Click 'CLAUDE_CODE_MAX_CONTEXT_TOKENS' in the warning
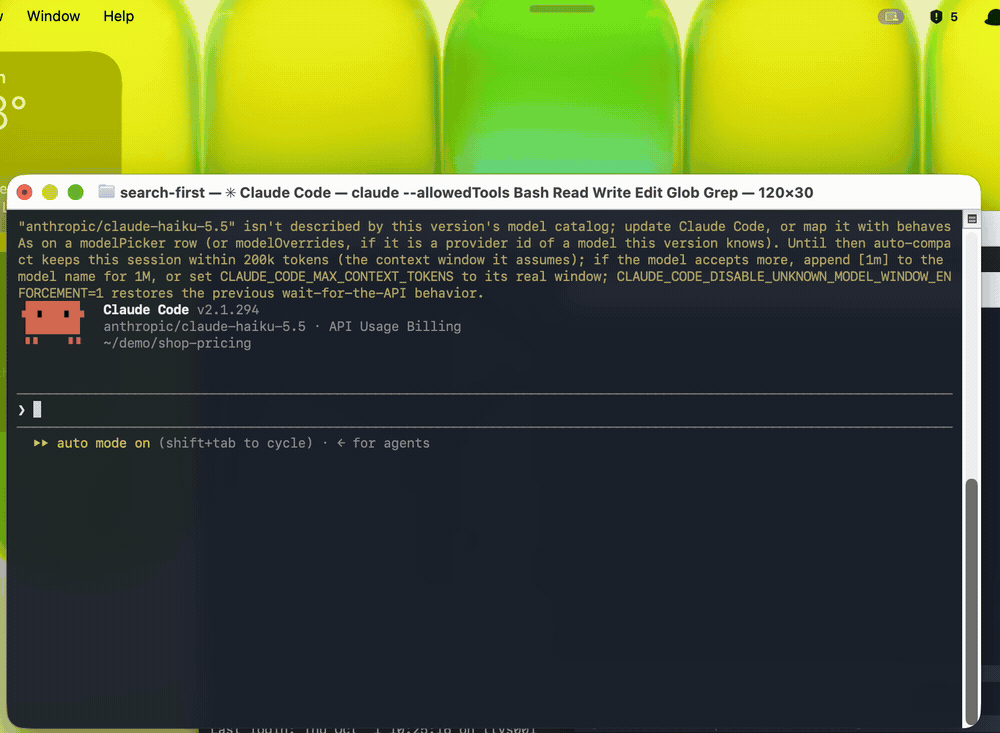The width and height of the screenshot is (1000, 733). (x=337, y=276)
